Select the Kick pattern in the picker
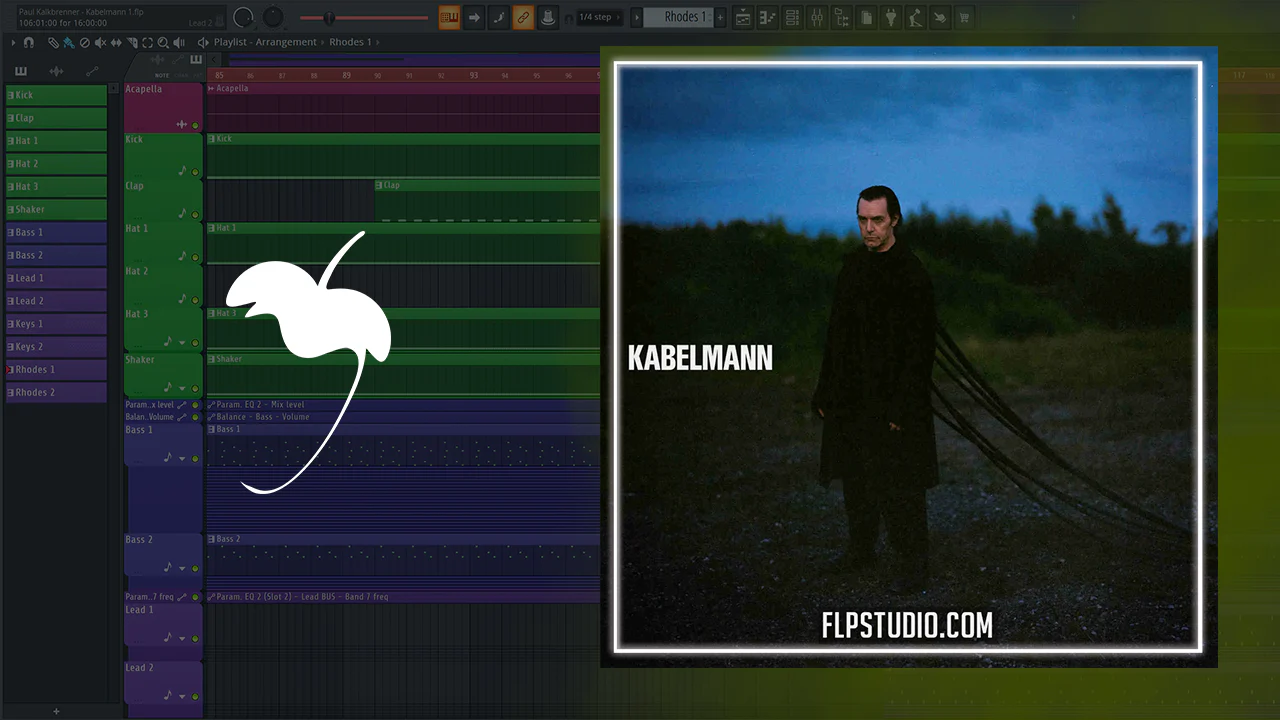This screenshot has width=1280, height=720. coord(56,95)
